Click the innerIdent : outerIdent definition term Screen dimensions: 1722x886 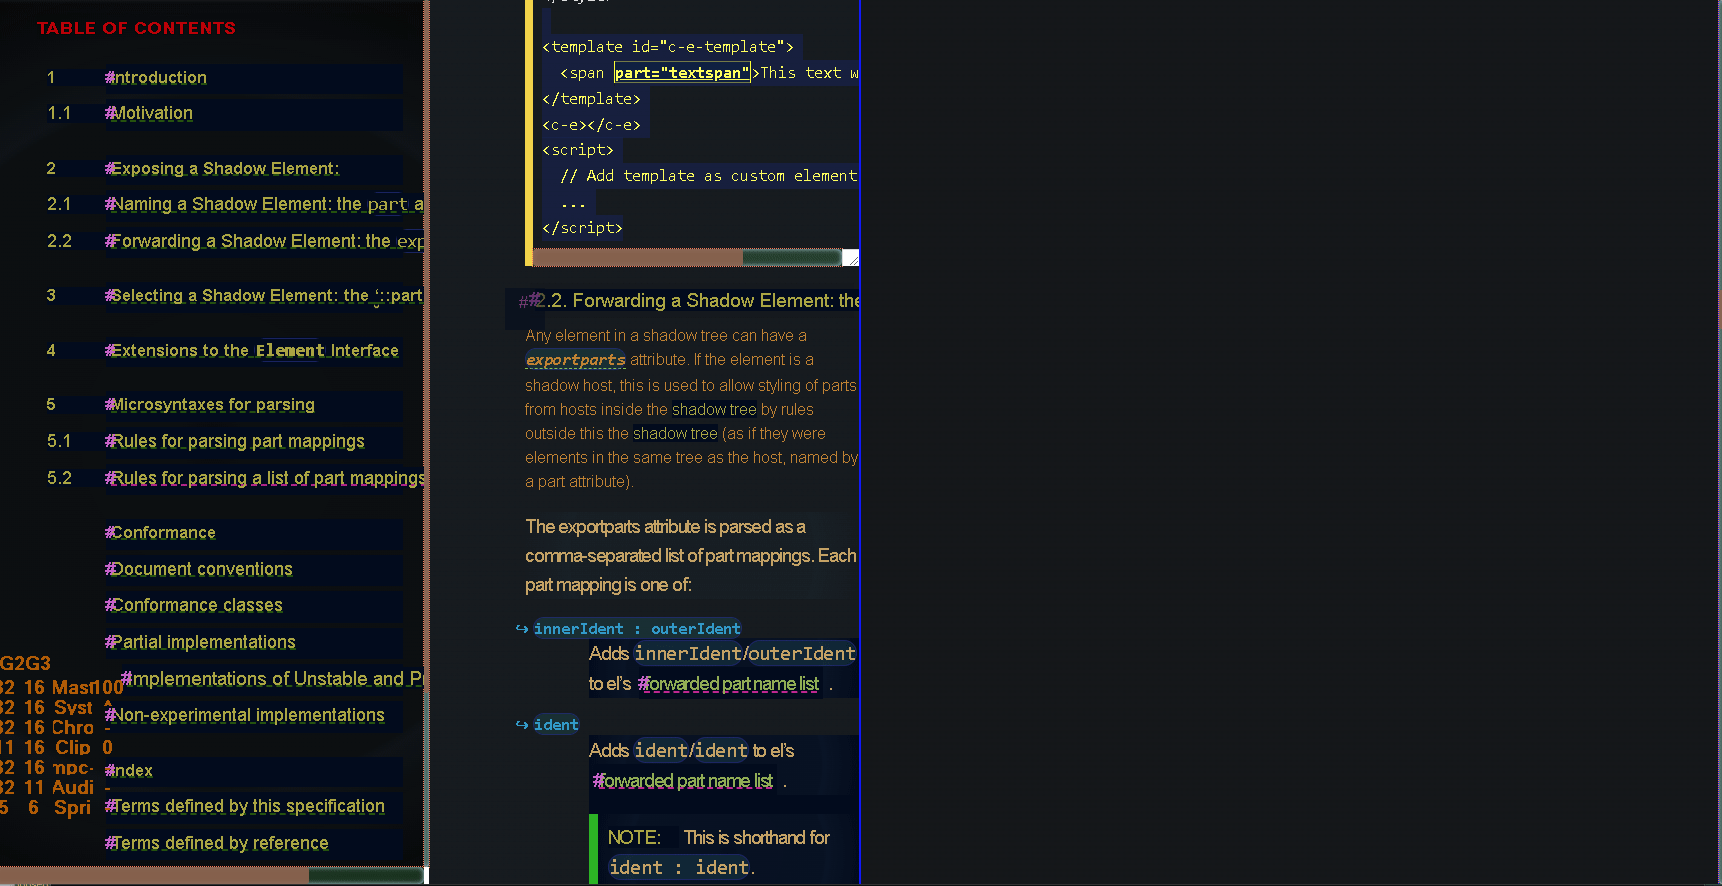tap(637, 629)
